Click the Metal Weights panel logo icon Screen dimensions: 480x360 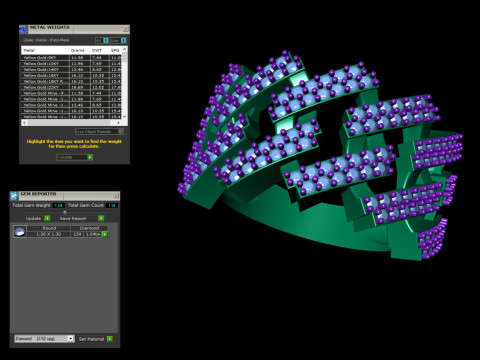coord(23,29)
